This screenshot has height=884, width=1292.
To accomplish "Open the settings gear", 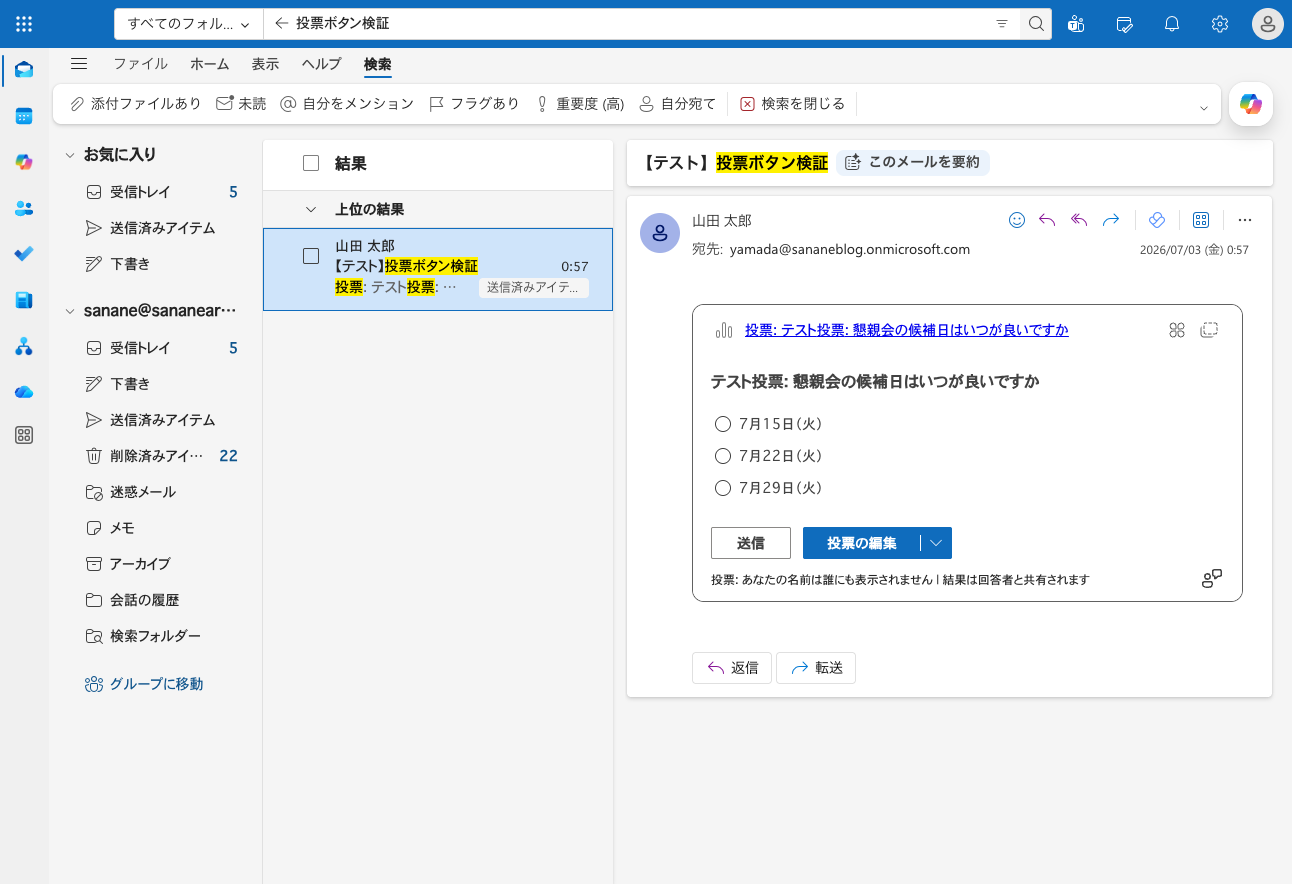I will click(x=1220, y=24).
